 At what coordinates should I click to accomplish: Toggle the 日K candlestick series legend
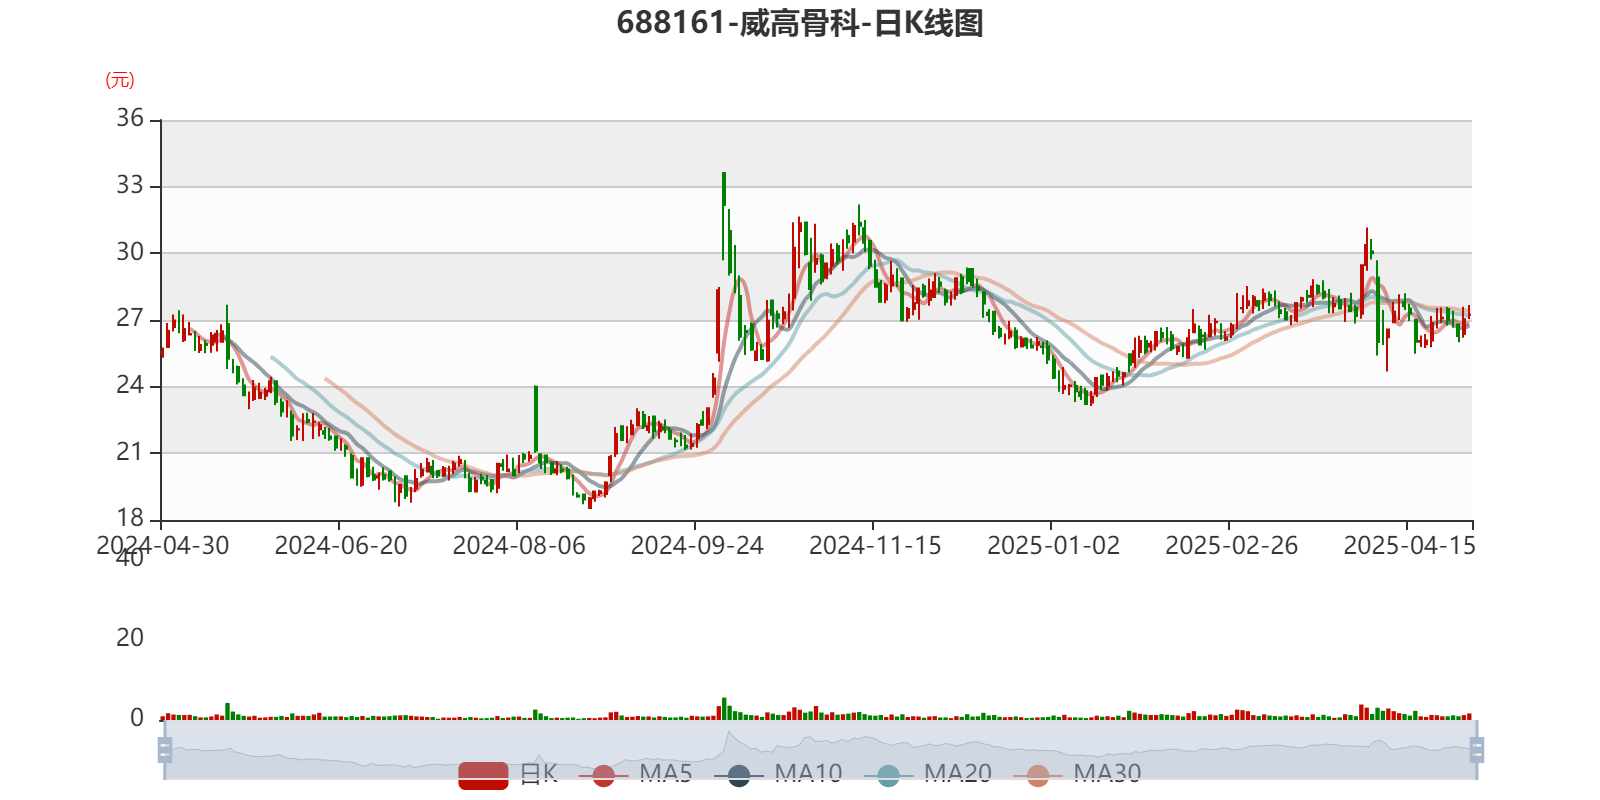coord(508,774)
